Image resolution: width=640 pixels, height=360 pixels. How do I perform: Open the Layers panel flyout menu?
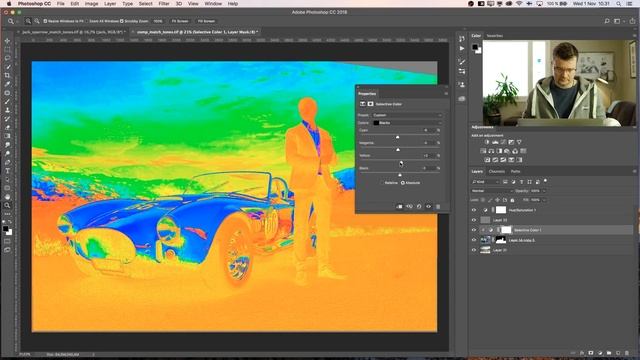(634, 171)
